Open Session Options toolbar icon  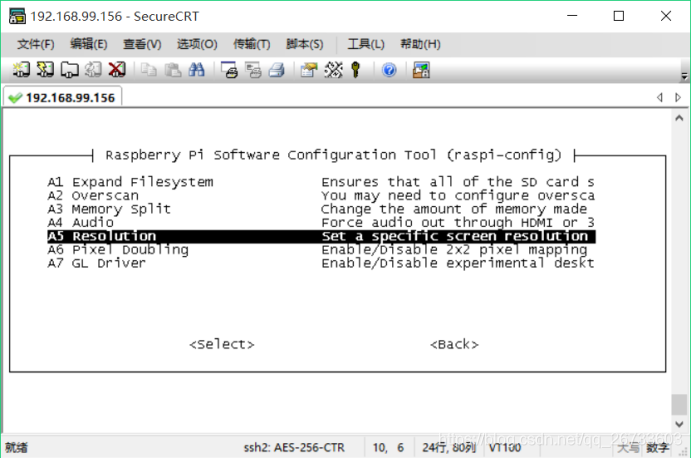point(309,70)
